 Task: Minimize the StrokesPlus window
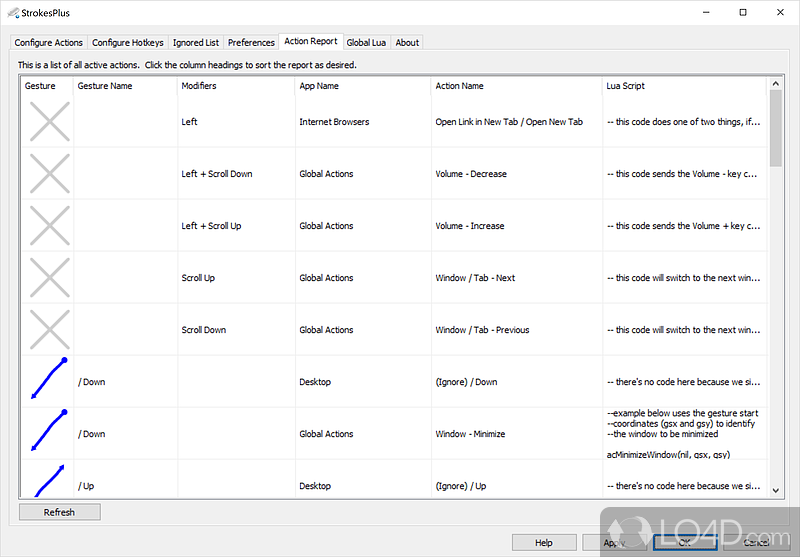706,12
